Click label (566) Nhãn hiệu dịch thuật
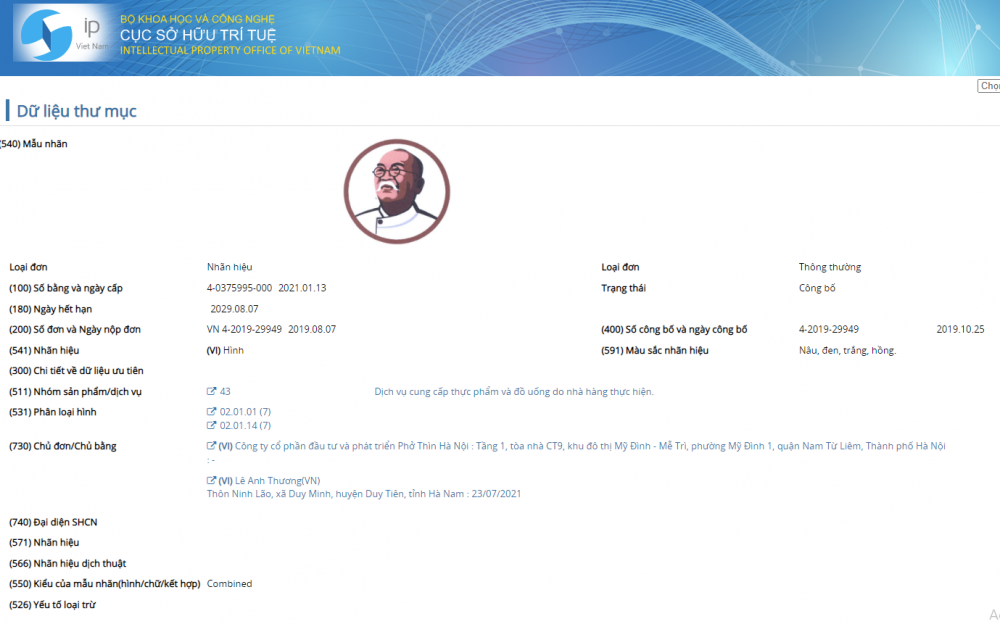The width and height of the screenshot is (1000, 624). coord(68,563)
